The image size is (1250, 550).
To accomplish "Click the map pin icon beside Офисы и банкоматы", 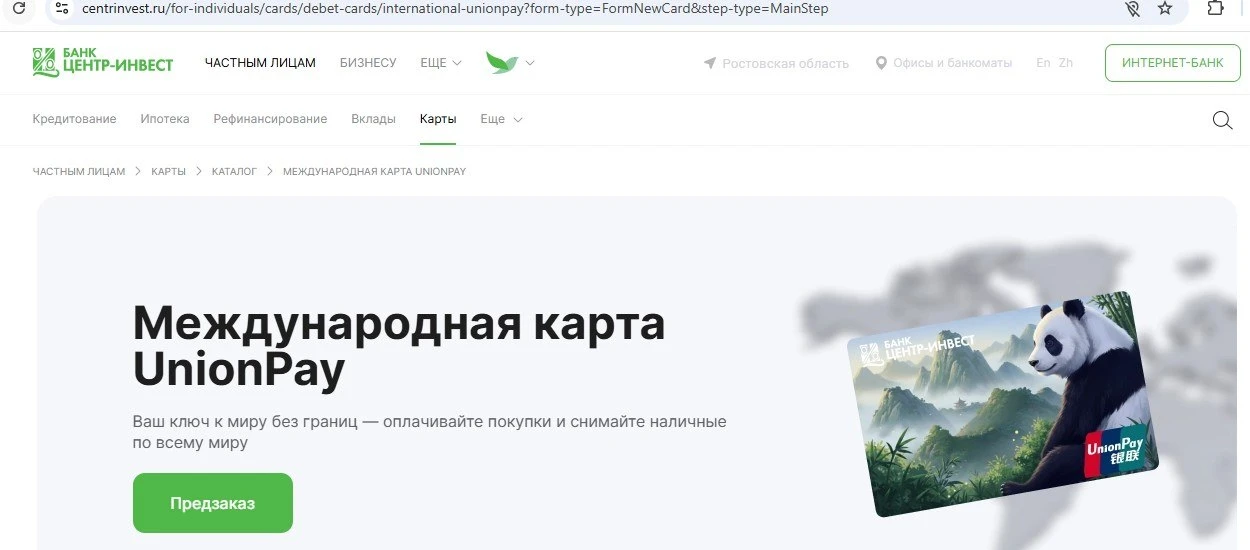I will click(x=881, y=63).
